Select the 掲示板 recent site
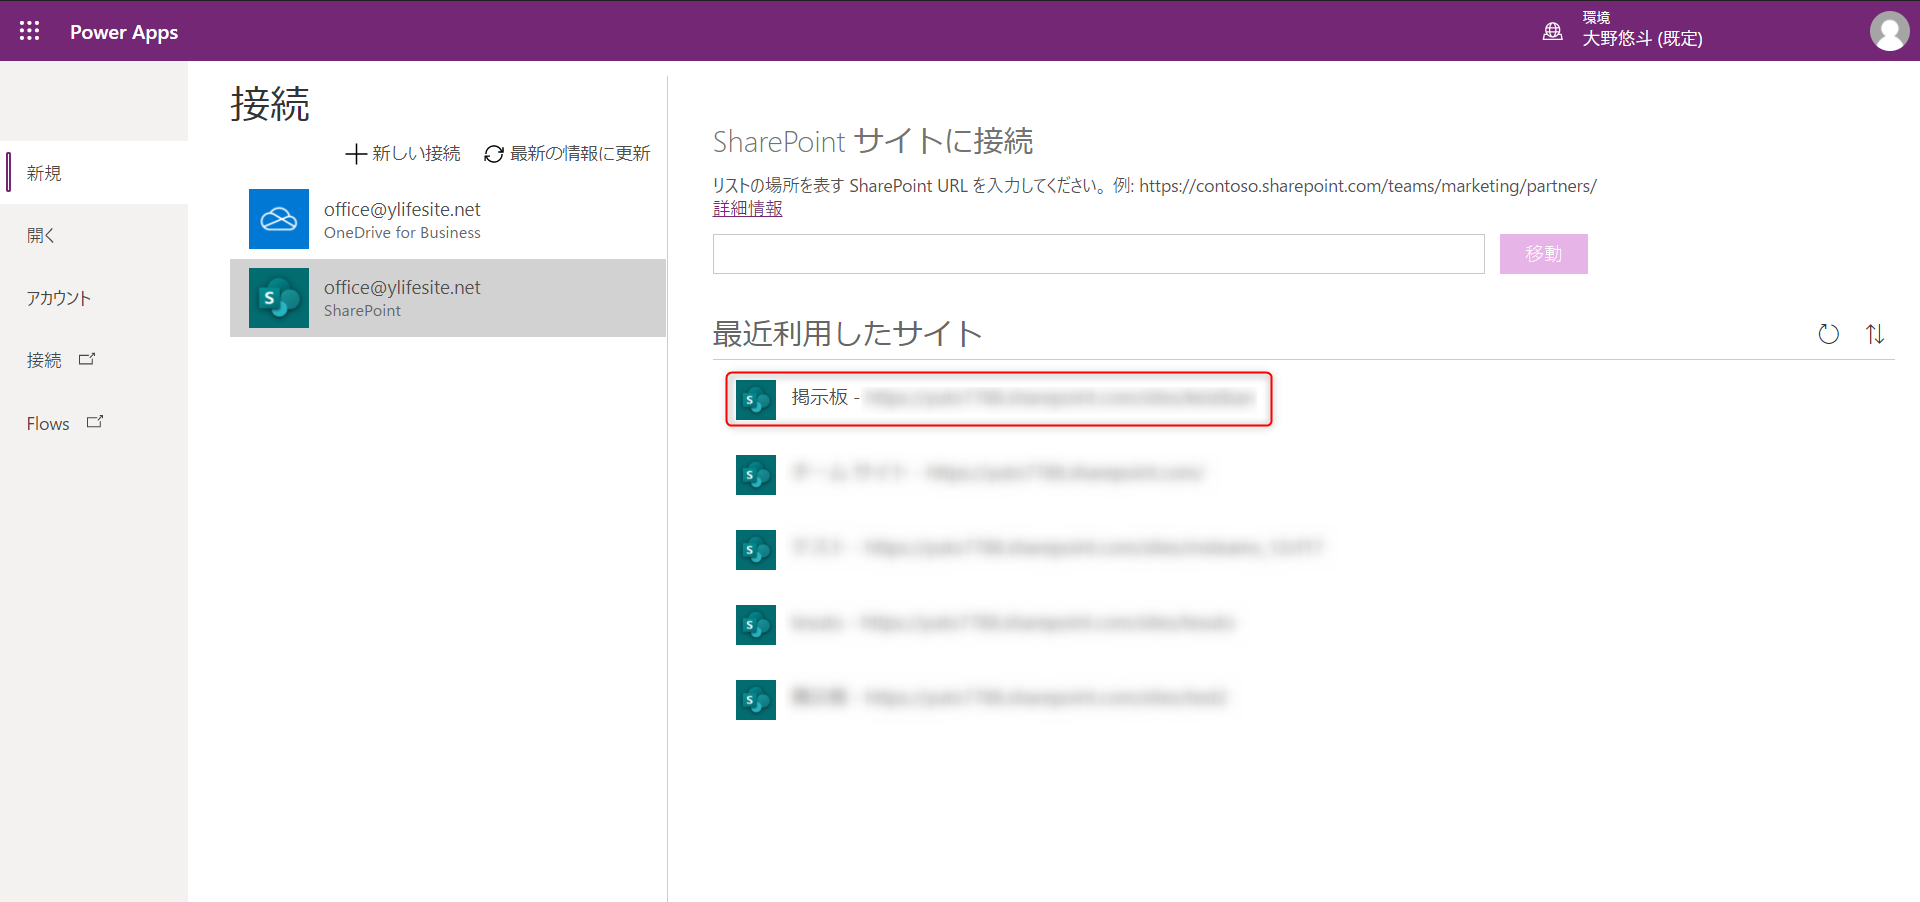 click(x=999, y=399)
